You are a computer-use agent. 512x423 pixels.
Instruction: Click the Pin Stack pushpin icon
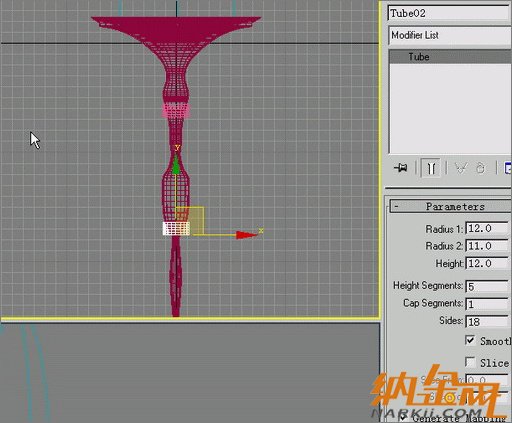click(401, 168)
